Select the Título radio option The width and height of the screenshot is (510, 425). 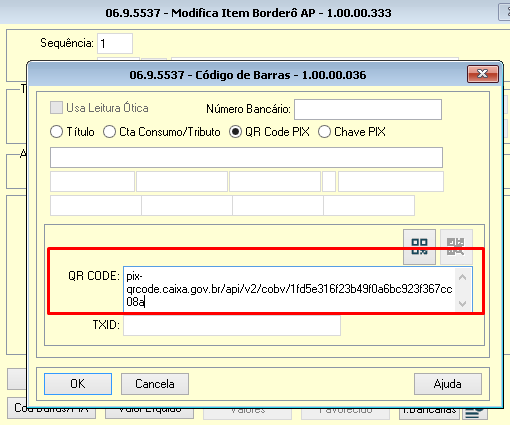tap(56, 132)
